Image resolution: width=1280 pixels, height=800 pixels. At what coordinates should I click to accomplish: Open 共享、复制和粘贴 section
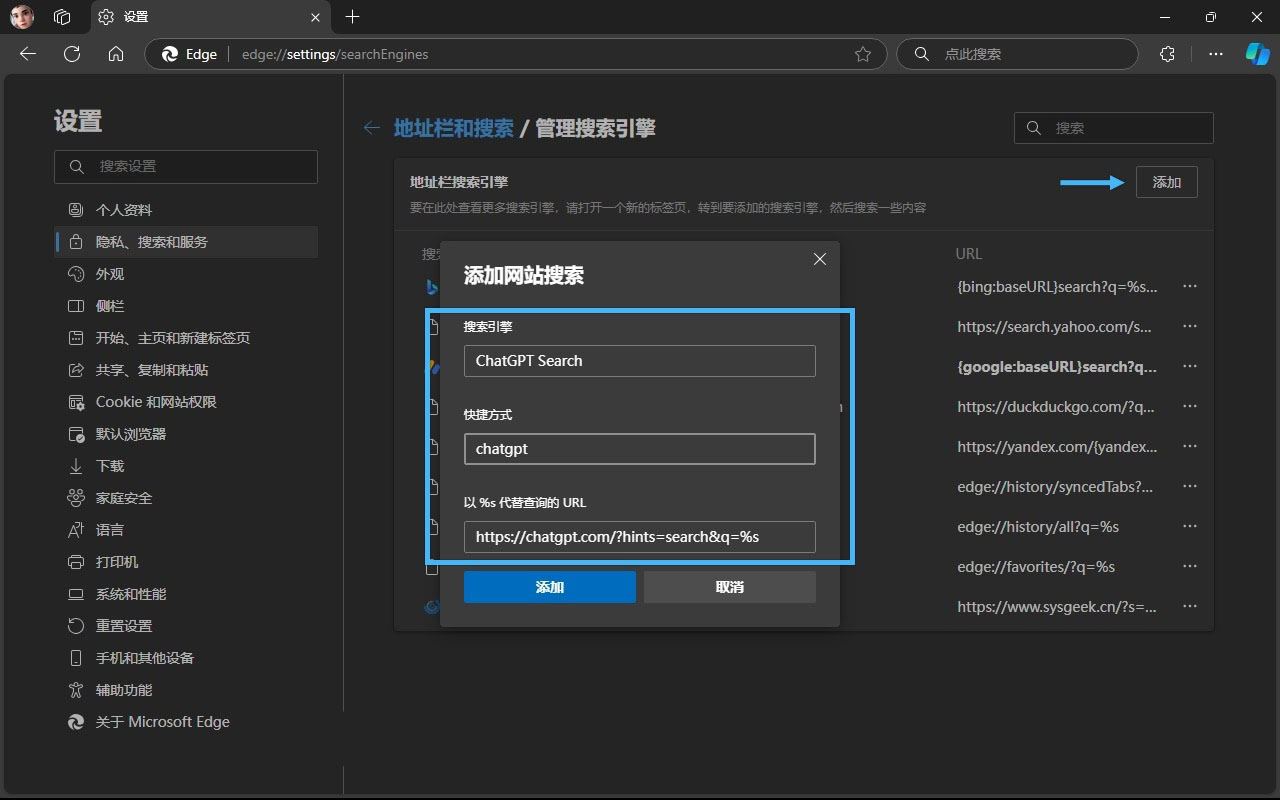[x=186, y=370]
